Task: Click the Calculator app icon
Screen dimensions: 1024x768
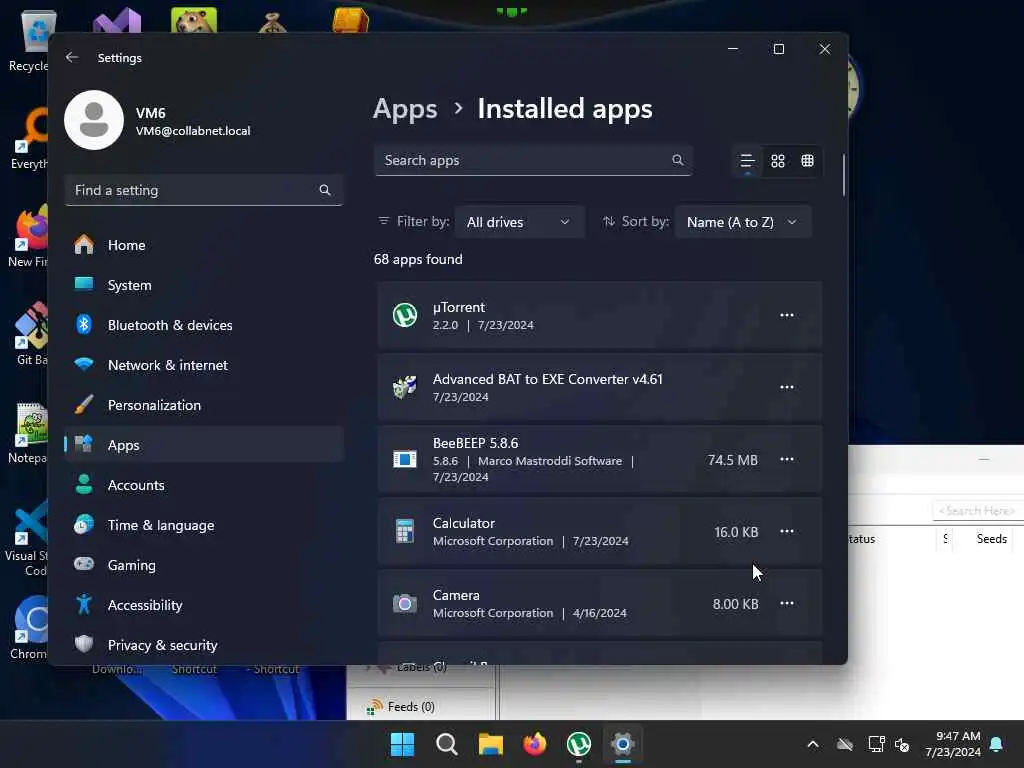Action: coord(405,531)
